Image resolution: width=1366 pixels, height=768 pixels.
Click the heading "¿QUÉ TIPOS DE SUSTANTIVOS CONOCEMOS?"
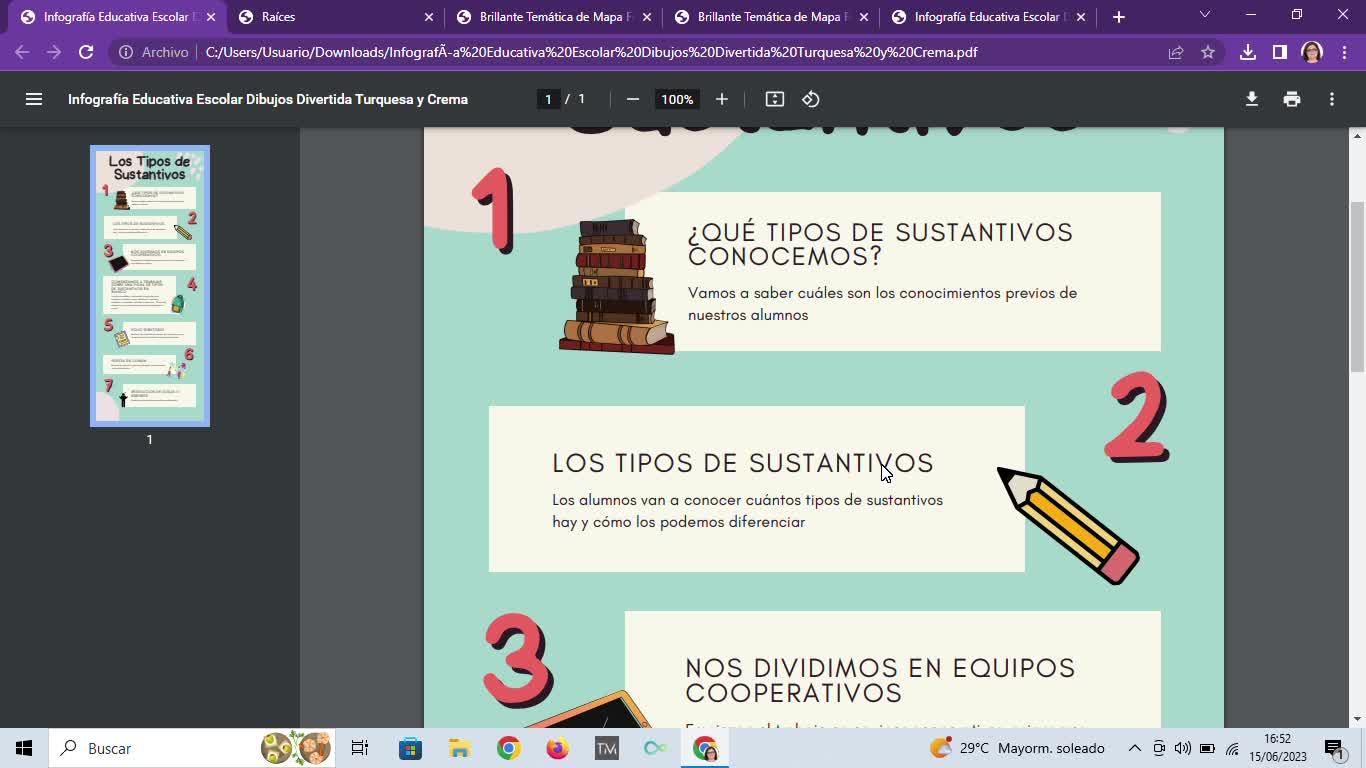pyautogui.click(x=880, y=244)
